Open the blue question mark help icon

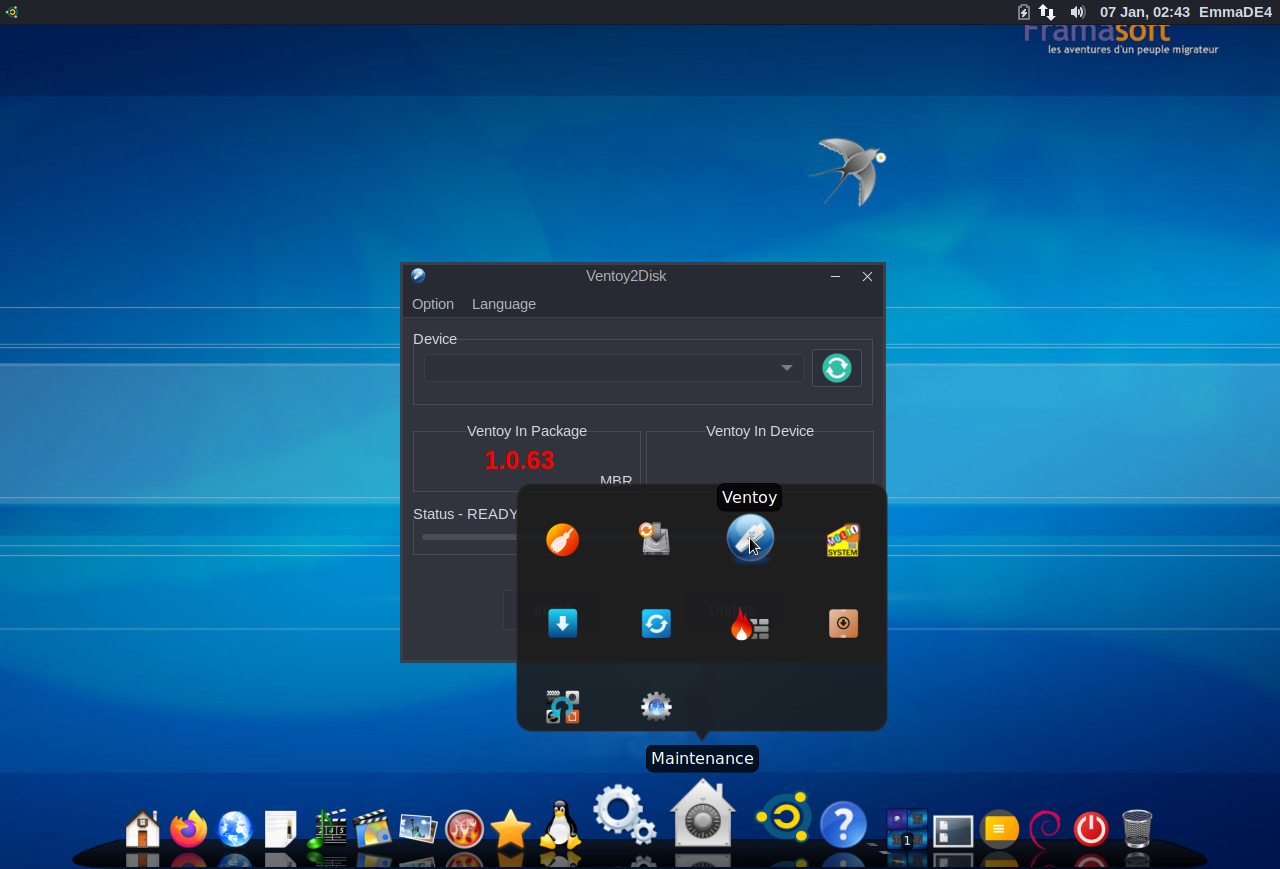coord(843,825)
